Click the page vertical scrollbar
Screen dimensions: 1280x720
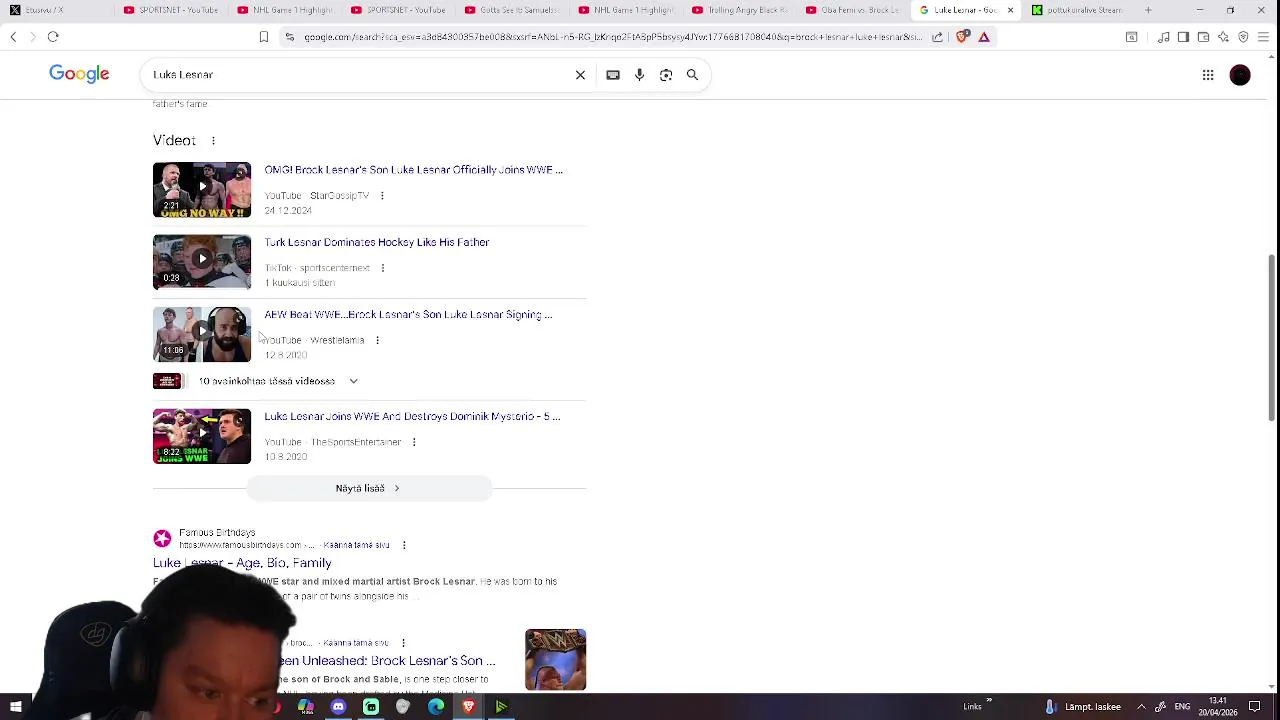[1272, 338]
